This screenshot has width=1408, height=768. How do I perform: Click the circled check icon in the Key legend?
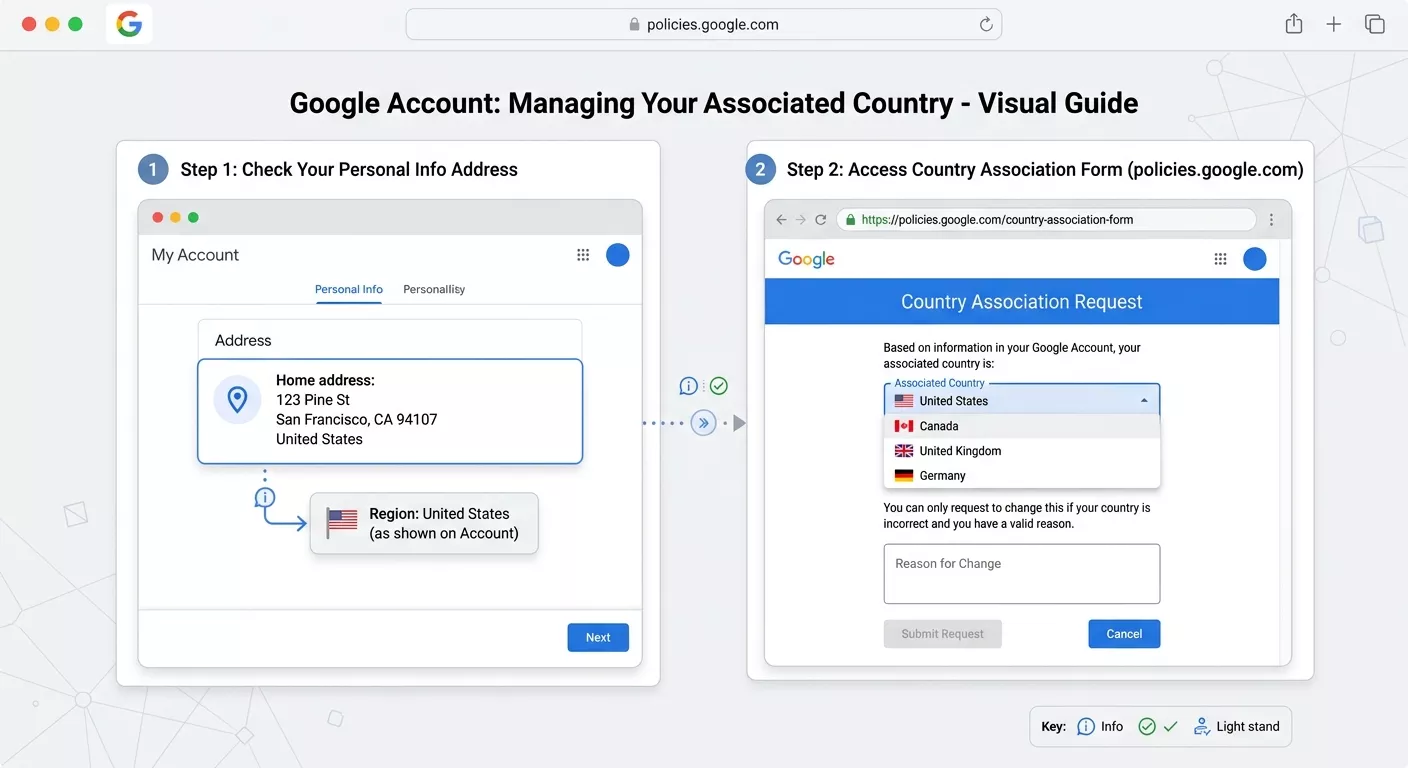pyautogui.click(x=1147, y=727)
